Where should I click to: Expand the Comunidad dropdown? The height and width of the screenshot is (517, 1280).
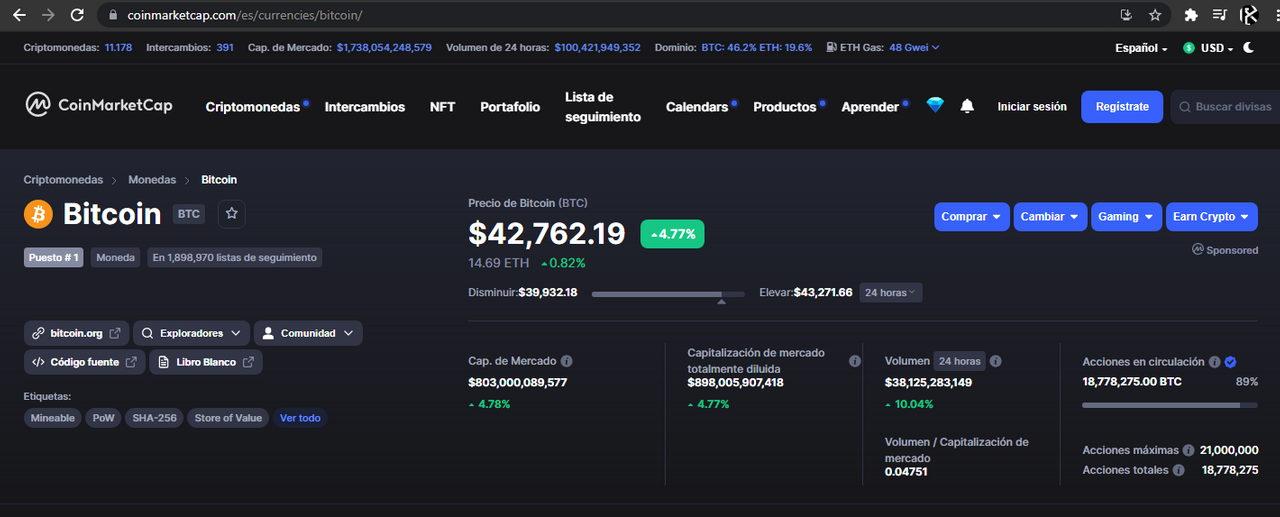(308, 333)
